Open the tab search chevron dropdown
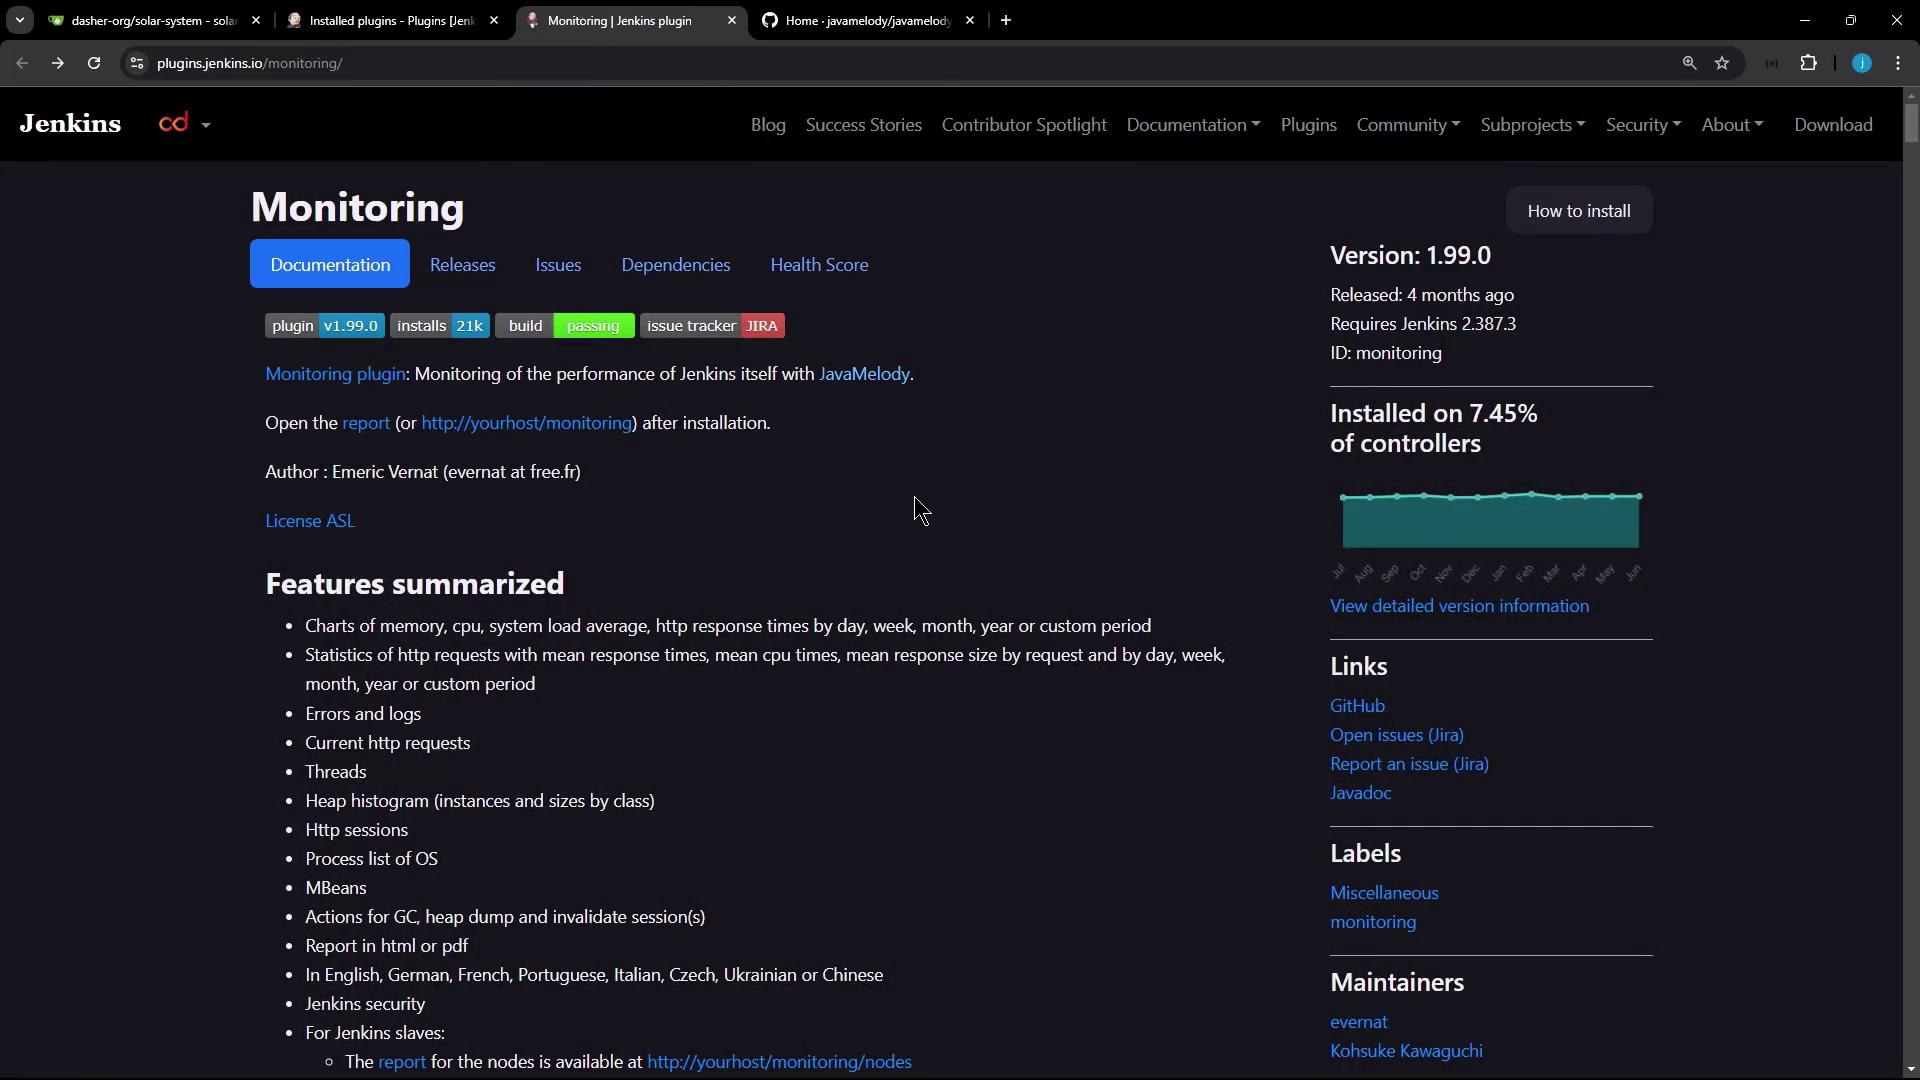1920x1080 pixels. click(19, 20)
